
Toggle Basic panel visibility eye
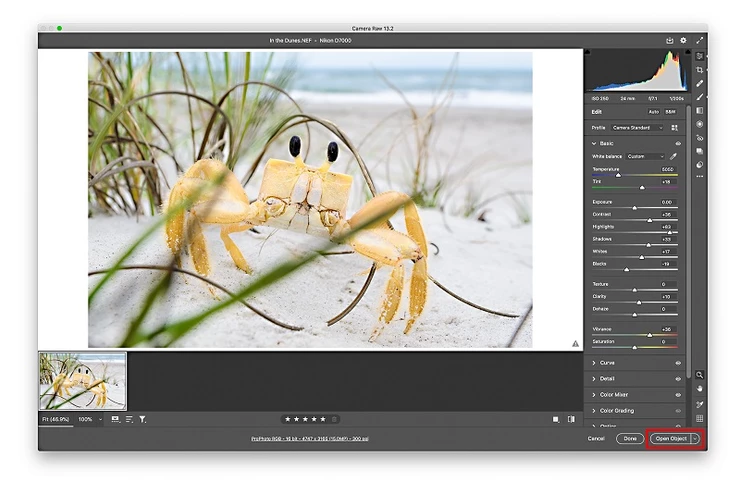click(x=678, y=144)
